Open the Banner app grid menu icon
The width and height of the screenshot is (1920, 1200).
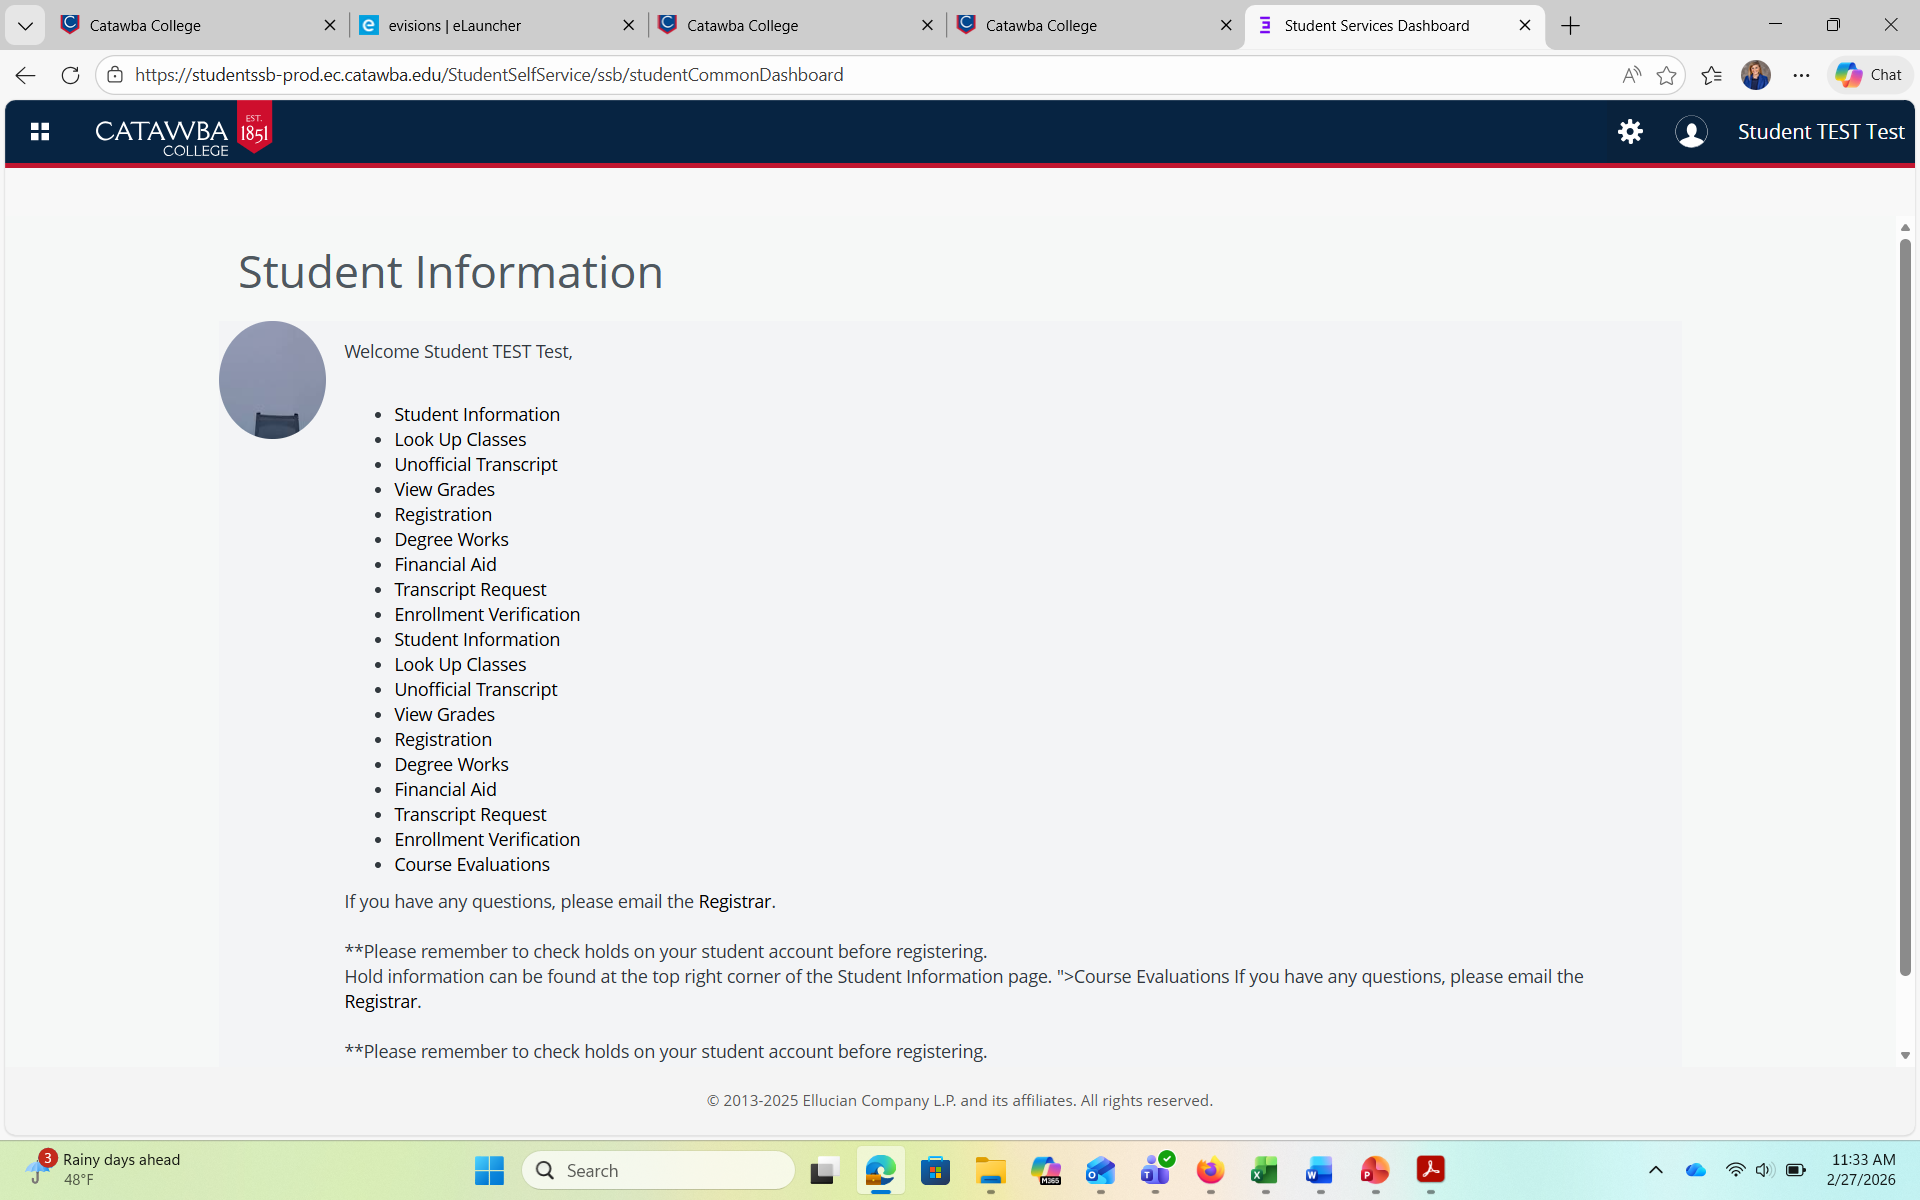tap(40, 131)
